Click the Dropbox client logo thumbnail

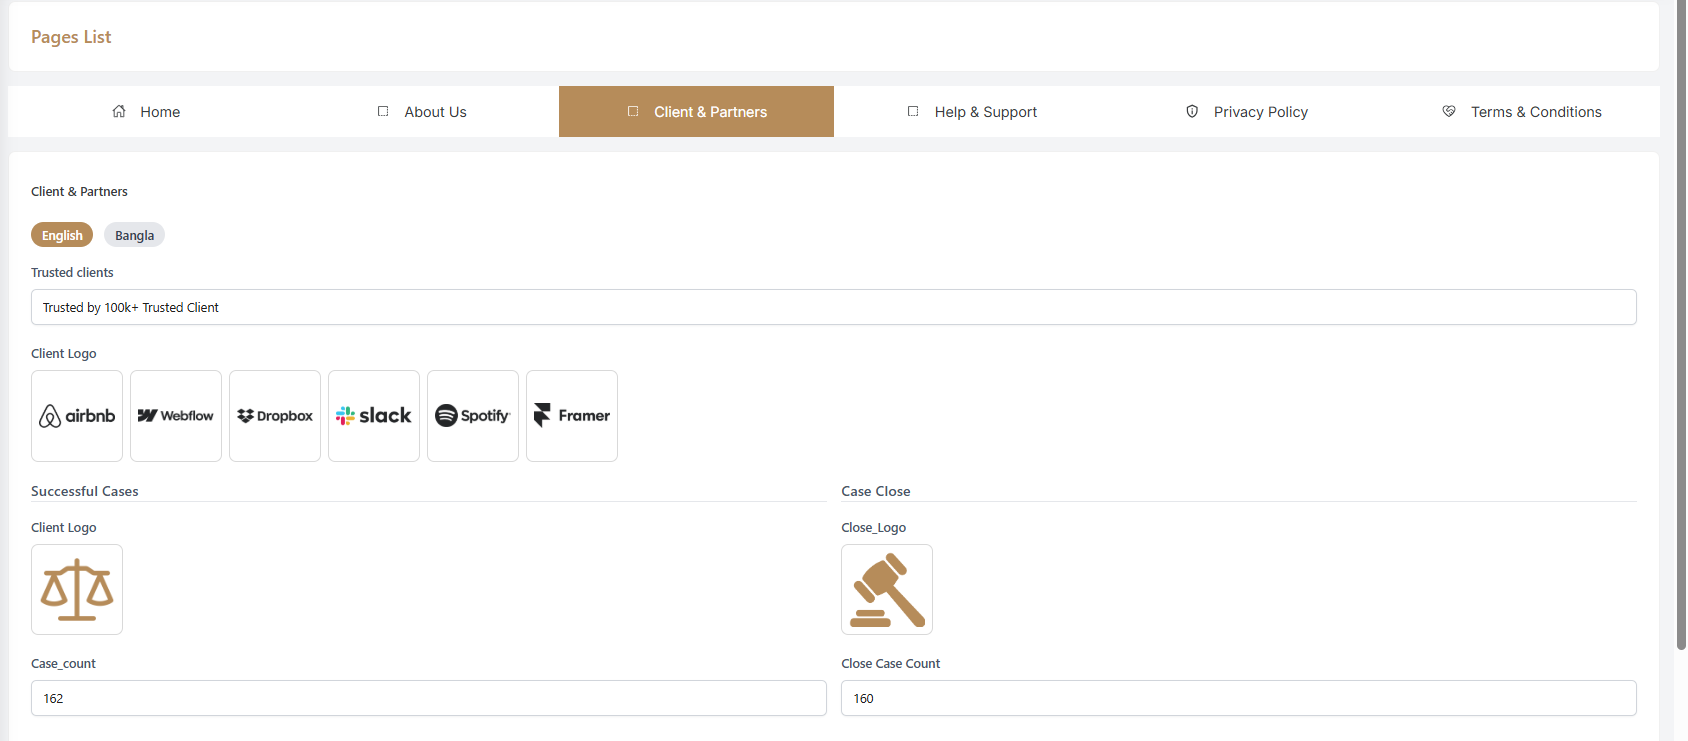(x=275, y=416)
